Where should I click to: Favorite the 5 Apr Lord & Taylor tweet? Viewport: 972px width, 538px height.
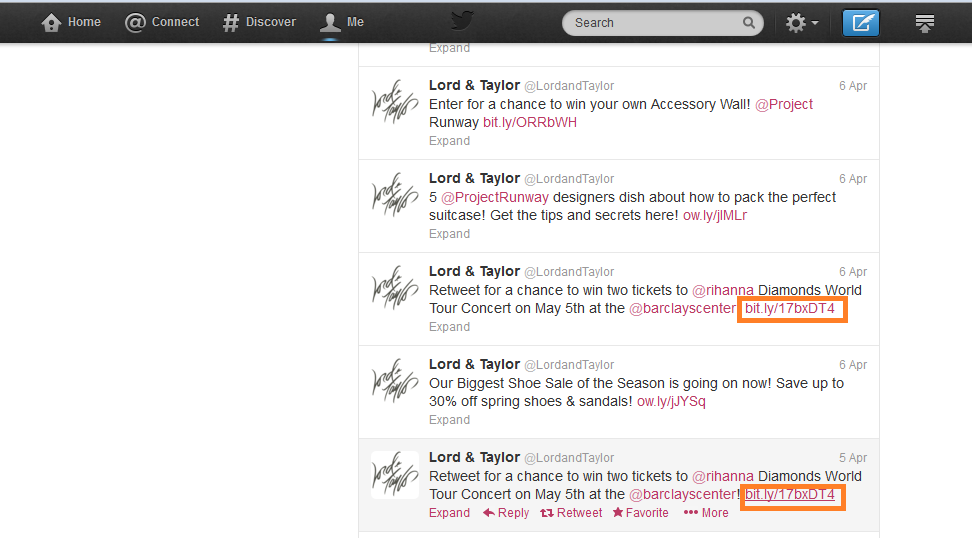[640, 513]
